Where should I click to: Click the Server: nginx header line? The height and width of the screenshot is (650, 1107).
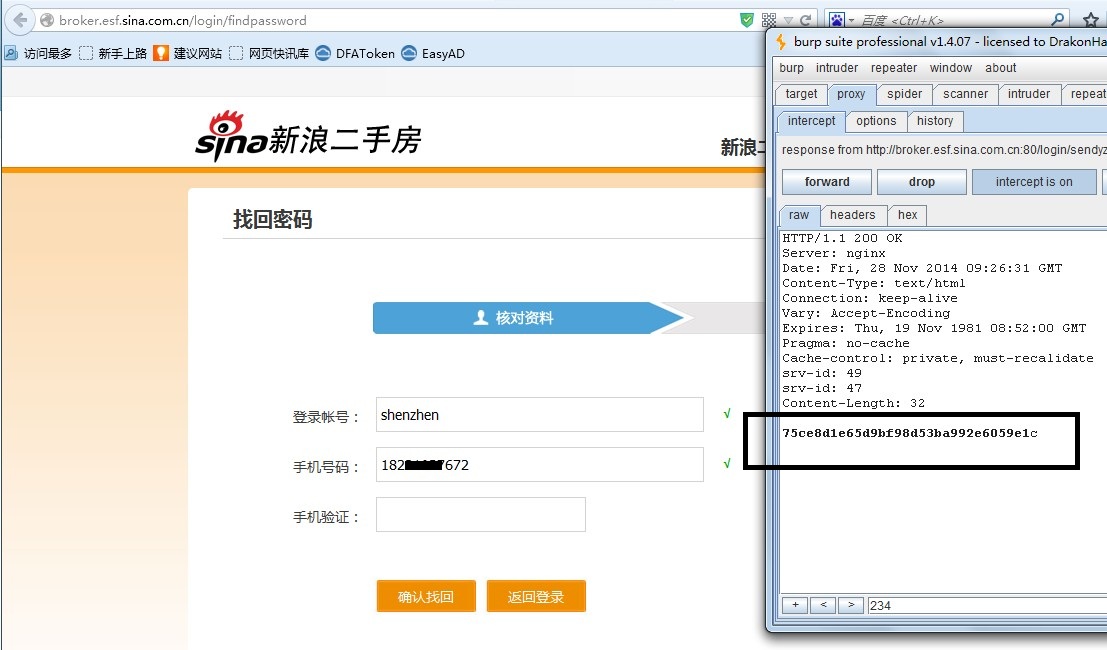pos(834,253)
